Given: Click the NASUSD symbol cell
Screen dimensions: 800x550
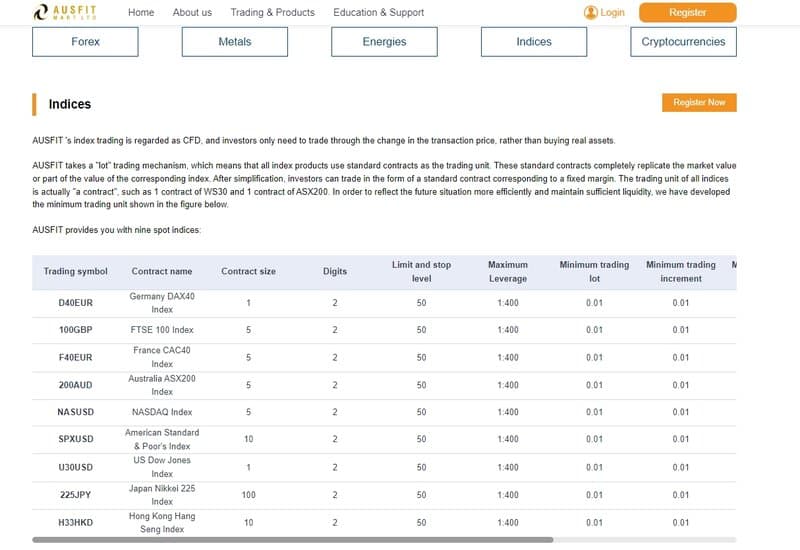Looking at the screenshot, I should click(76, 412).
